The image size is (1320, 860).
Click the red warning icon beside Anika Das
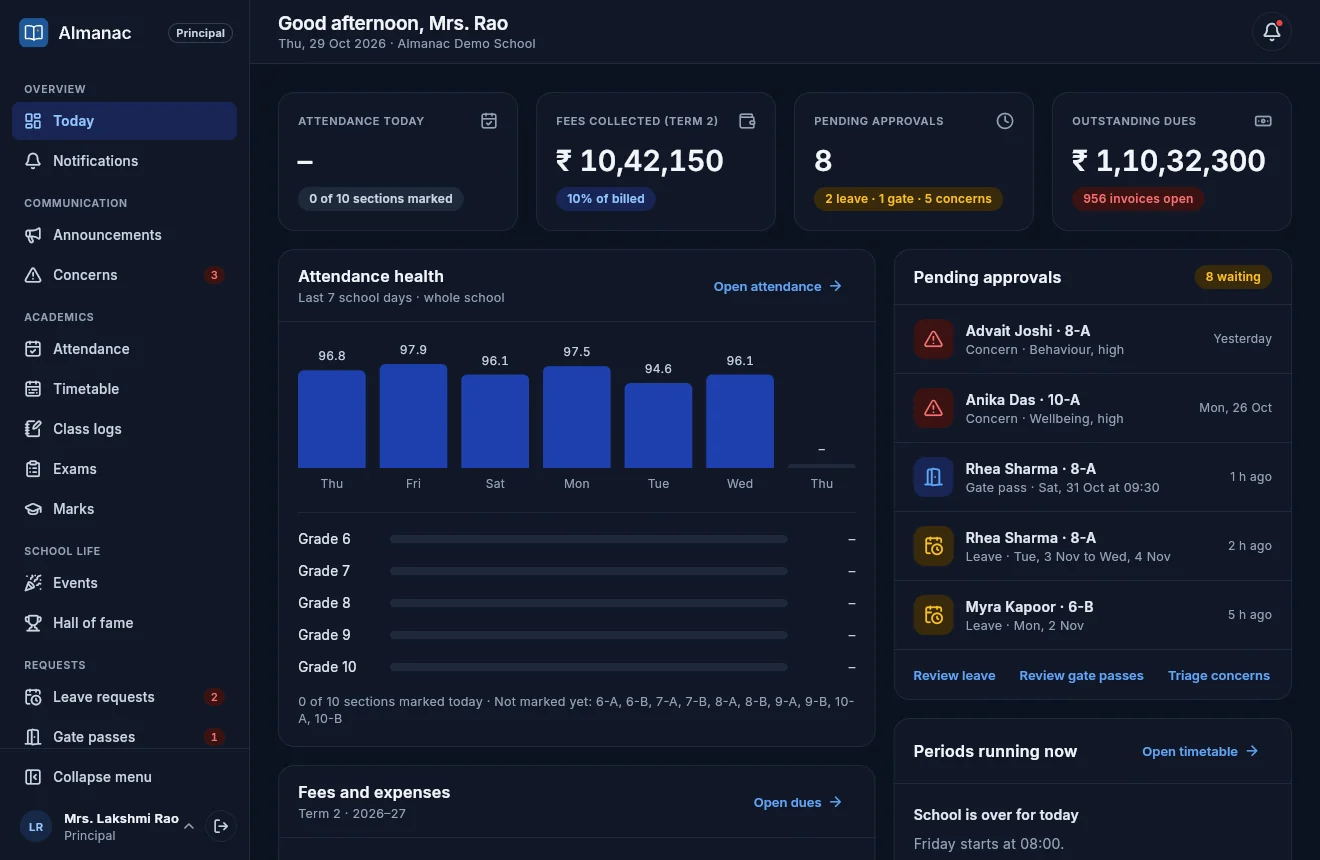click(933, 408)
